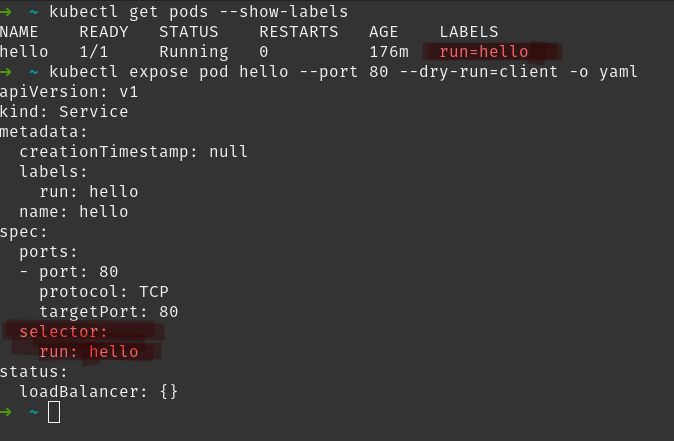Click the Running status of the hello pod

tap(193, 51)
